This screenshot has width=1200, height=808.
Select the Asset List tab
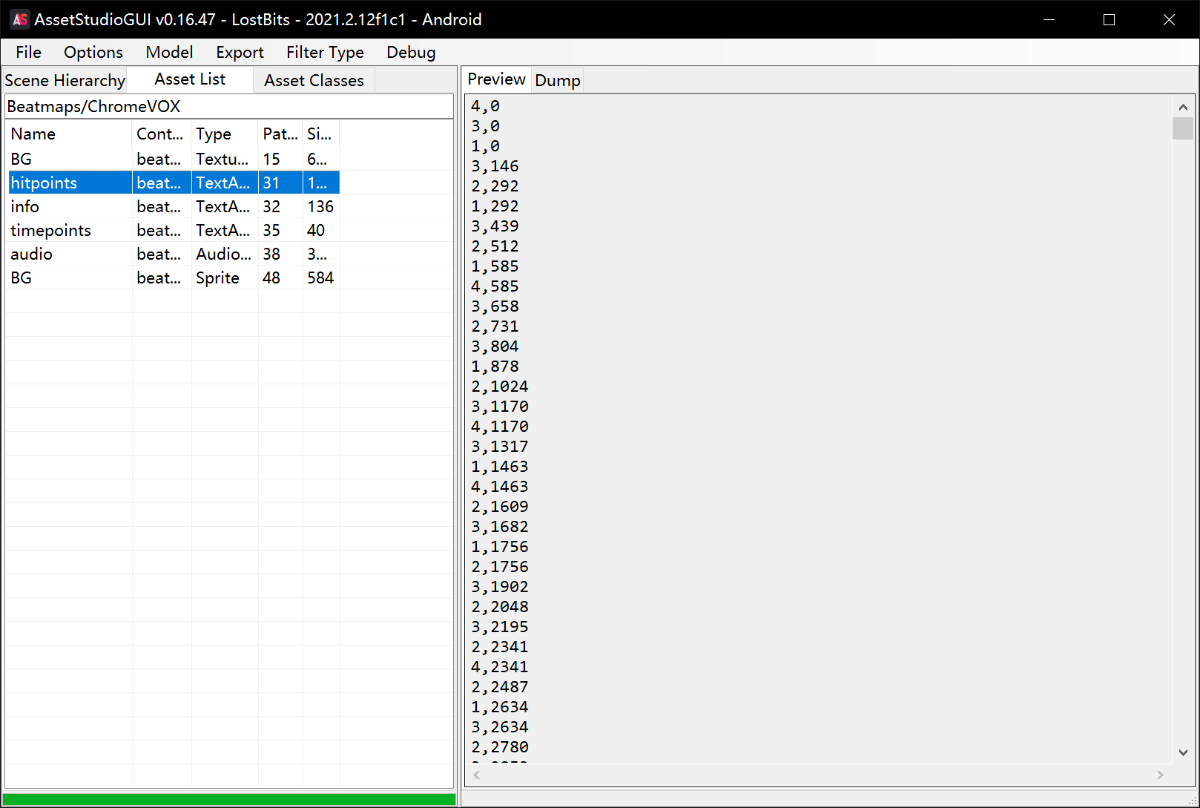pyautogui.click(x=190, y=79)
